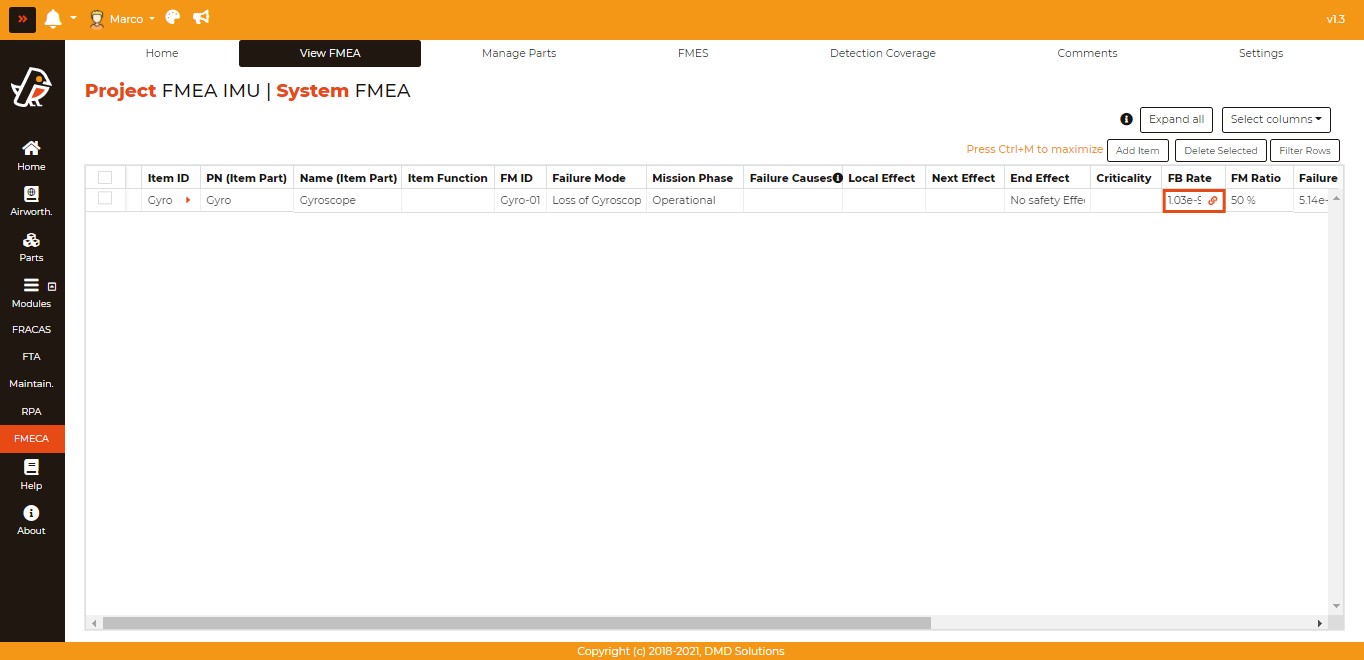Click the link icon in FB Rate cell
The width and height of the screenshot is (1364, 660).
pos(1213,201)
